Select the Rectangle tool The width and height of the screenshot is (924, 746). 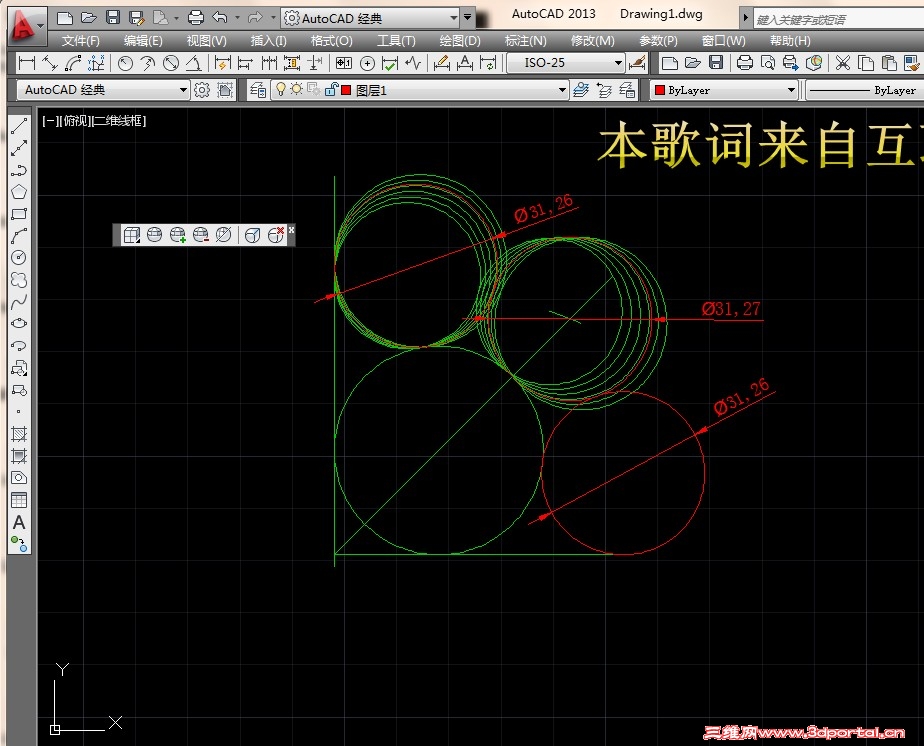(x=19, y=214)
